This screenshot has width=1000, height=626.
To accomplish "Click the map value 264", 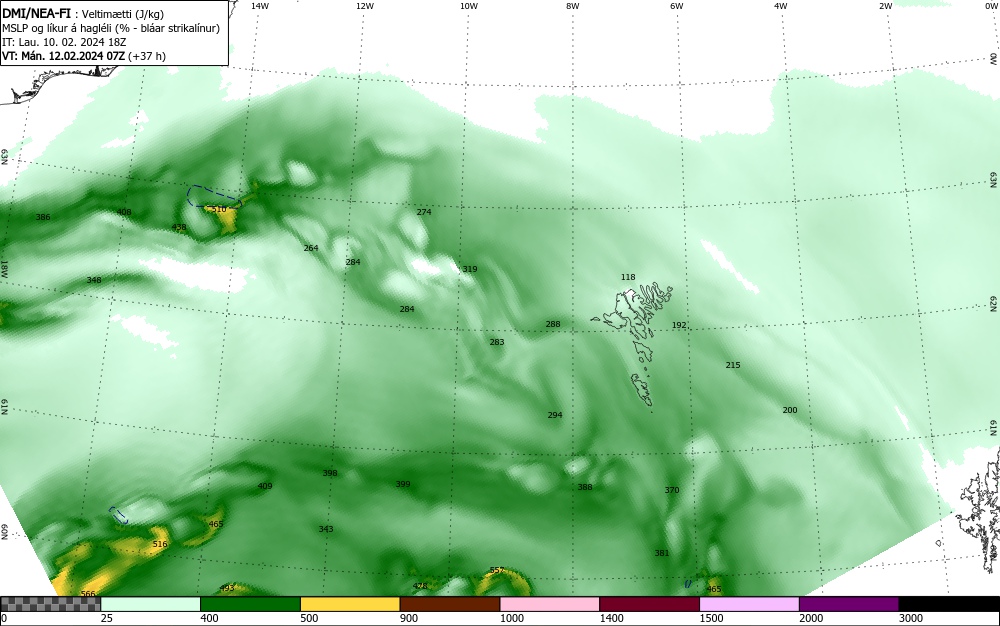I will tap(311, 248).
